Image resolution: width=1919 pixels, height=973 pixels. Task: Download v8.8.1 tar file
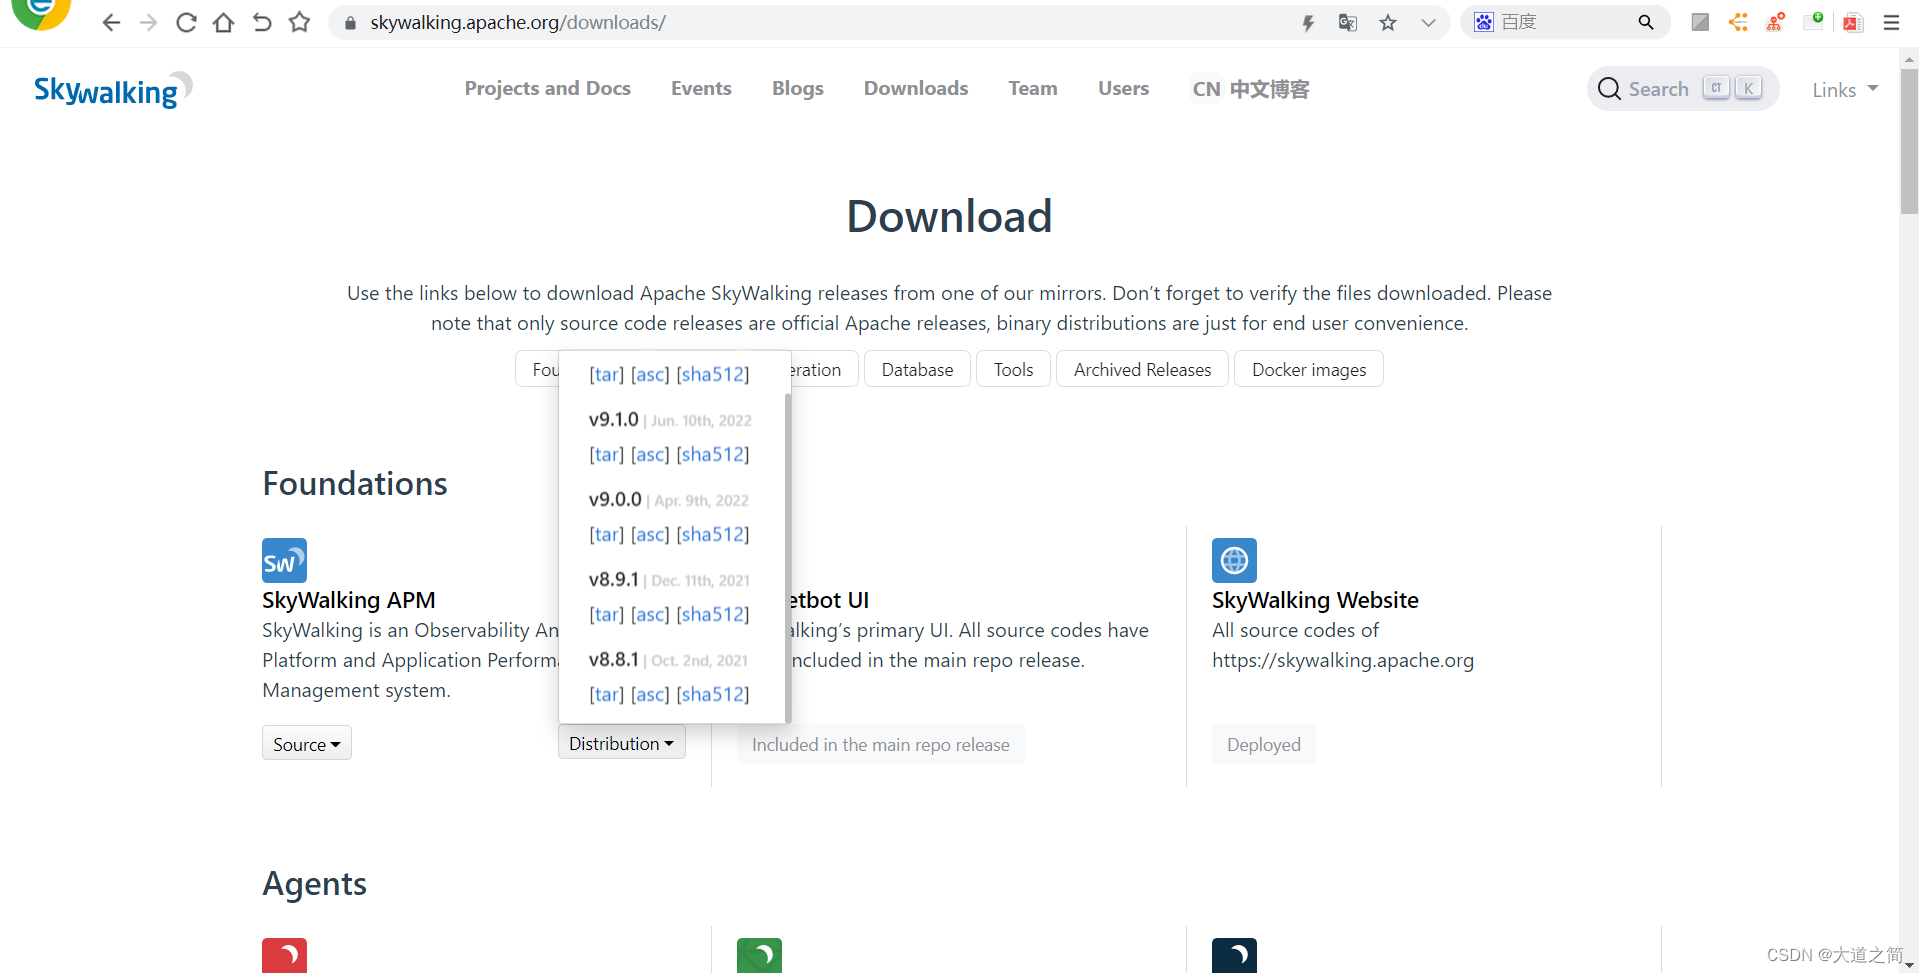point(606,694)
